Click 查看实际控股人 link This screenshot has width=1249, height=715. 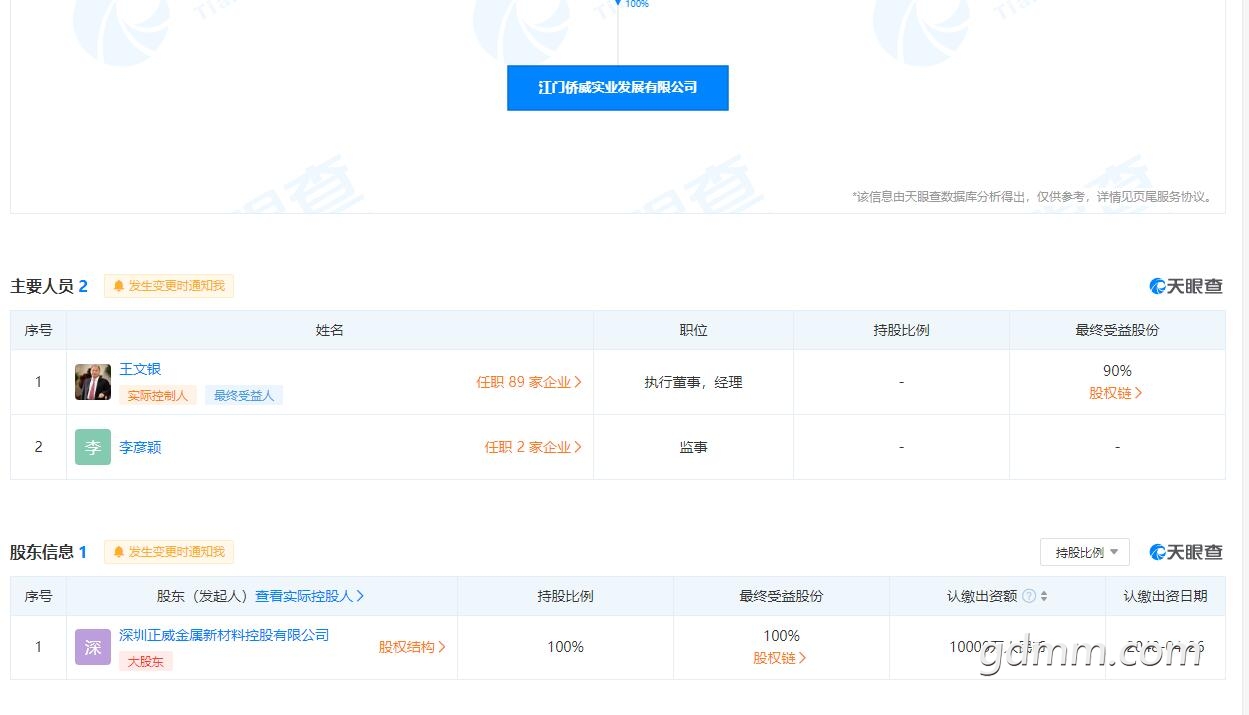[x=310, y=596]
